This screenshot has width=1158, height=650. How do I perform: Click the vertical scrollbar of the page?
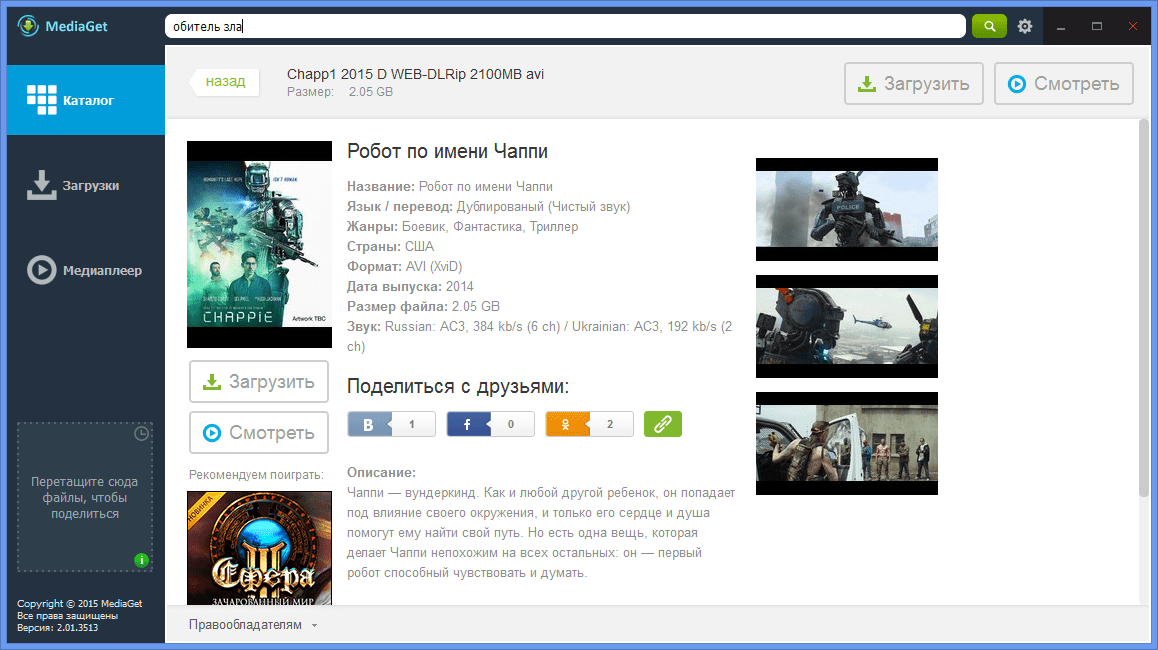(1144, 307)
